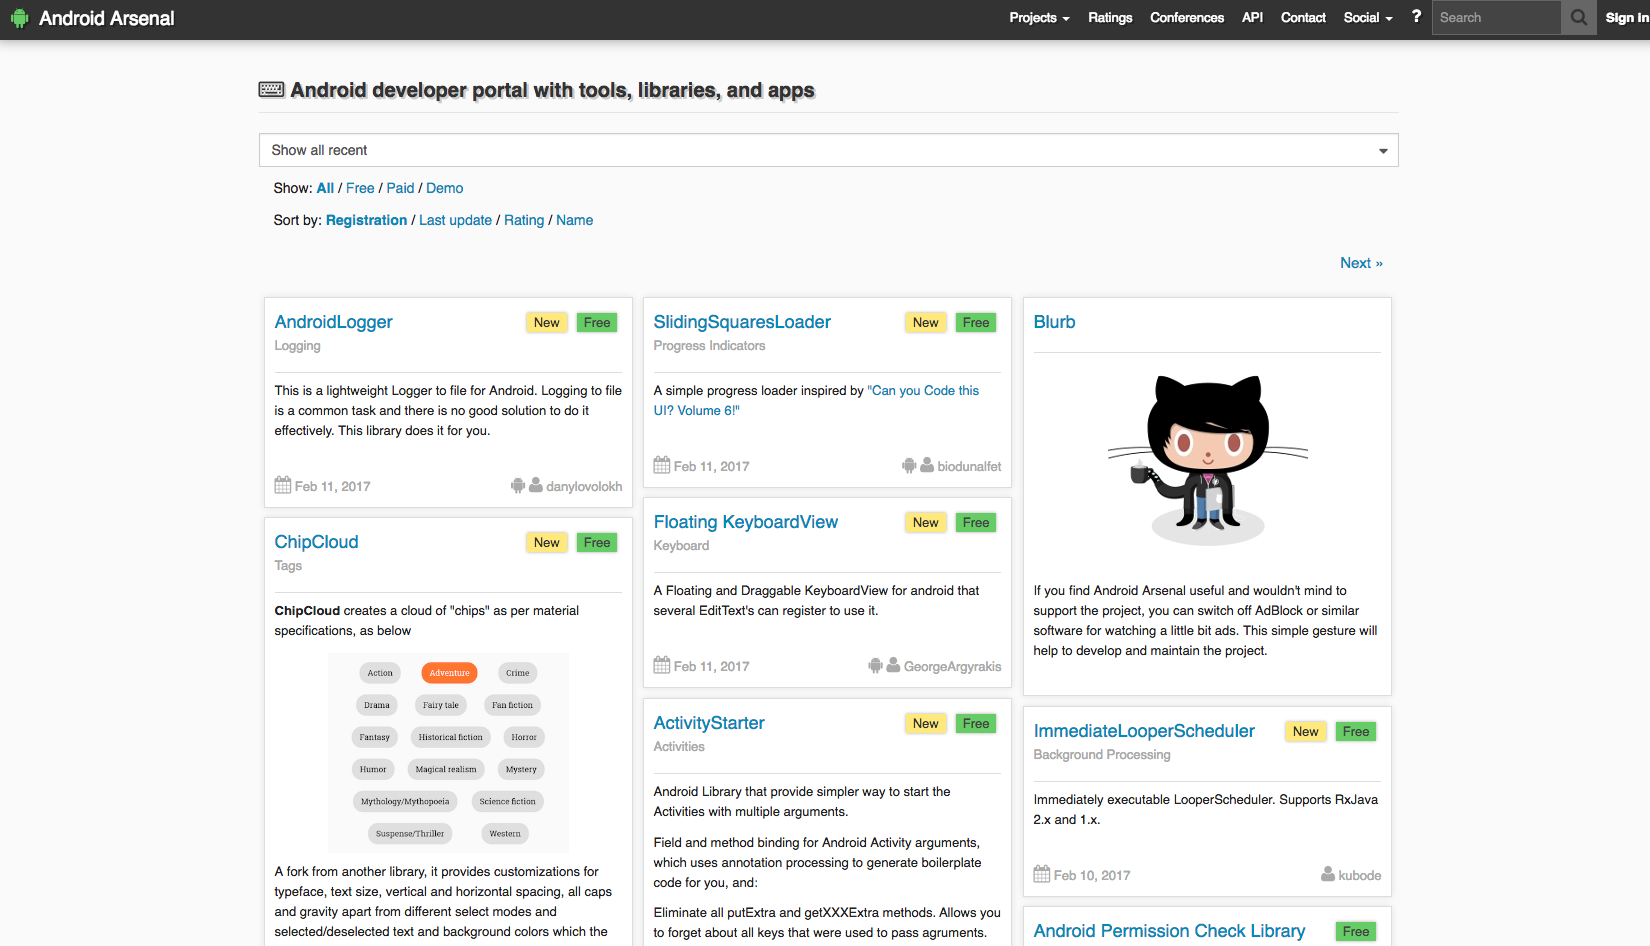Screen dimensions: 1650x946
Task: Click the New badge on AndroidLogger
Action: (x=547, y=322)
